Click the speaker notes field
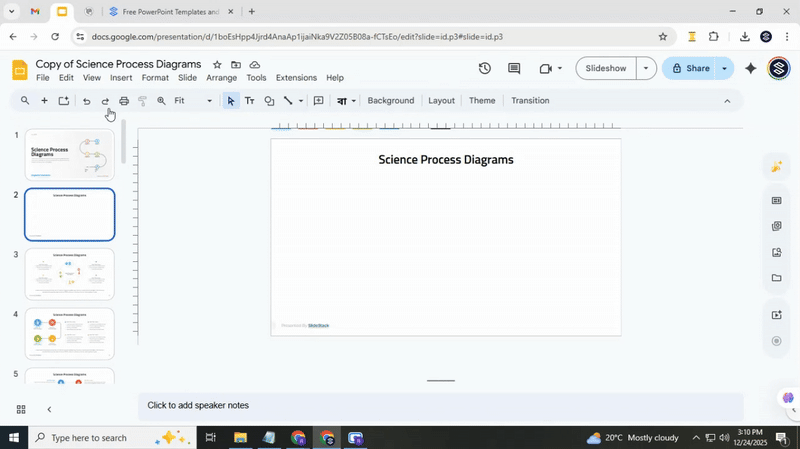The width and height of the screenshot is (800, 449). coord(440,406)
